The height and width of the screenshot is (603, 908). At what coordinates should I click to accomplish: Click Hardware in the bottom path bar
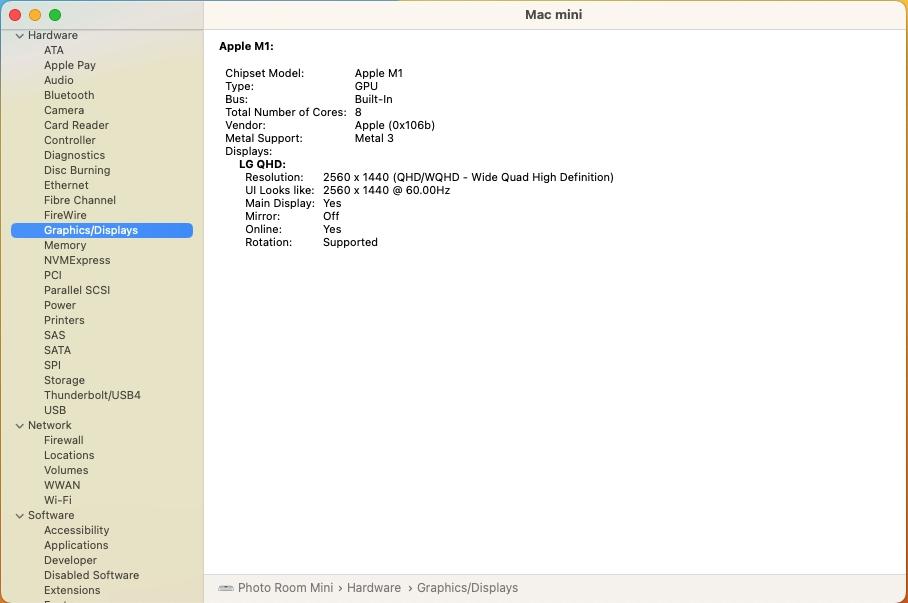374,588
